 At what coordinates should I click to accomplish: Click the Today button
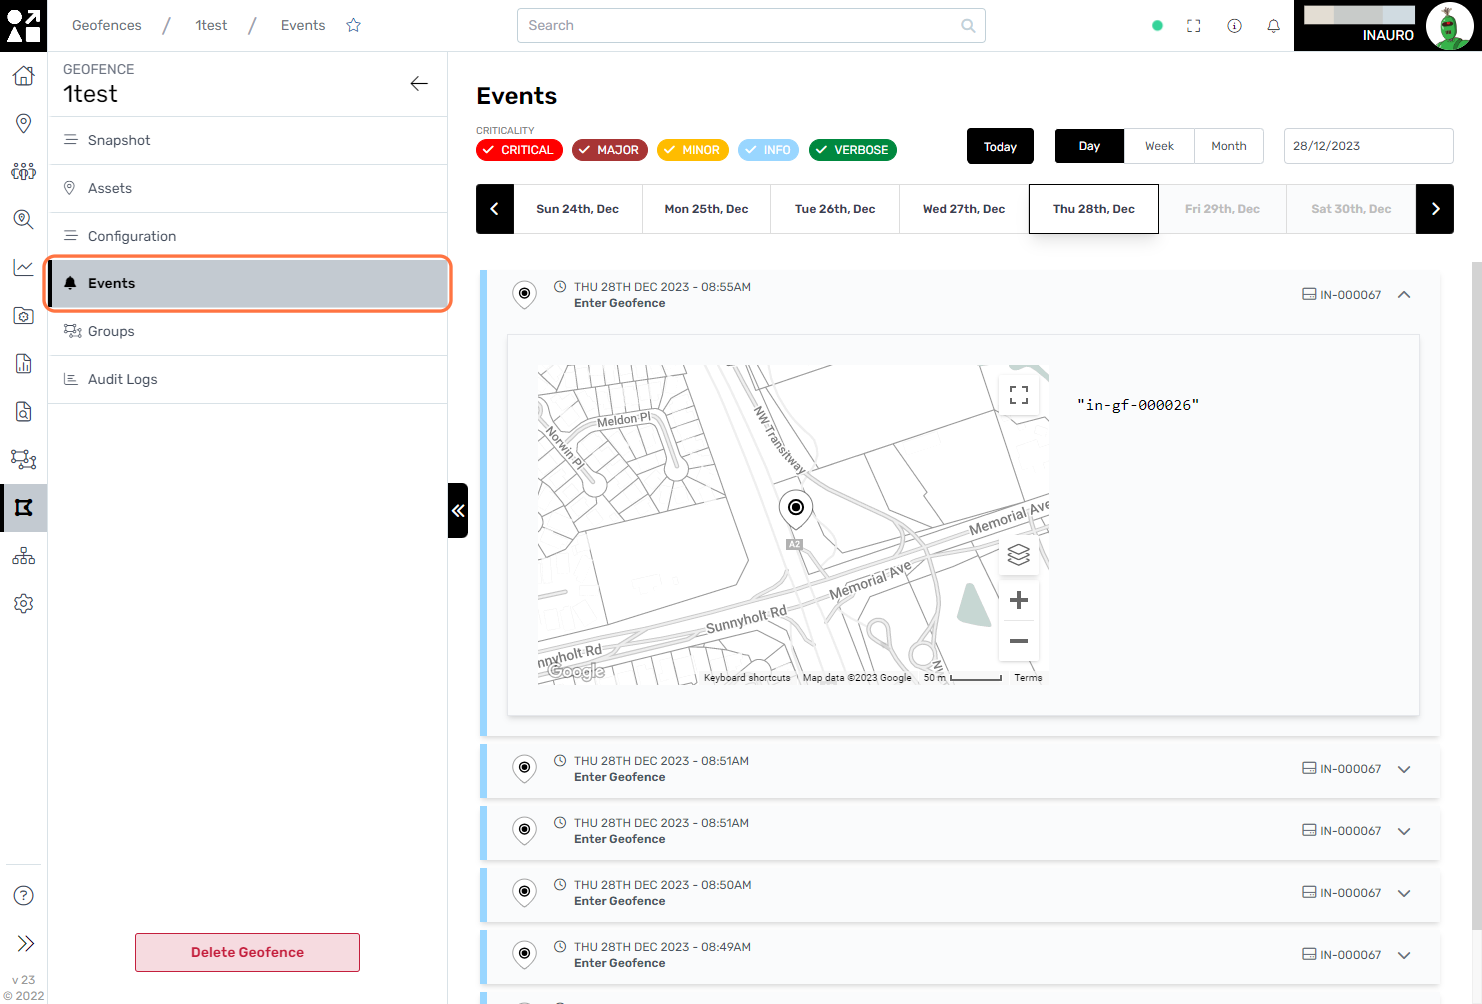tap(1000, 146)
